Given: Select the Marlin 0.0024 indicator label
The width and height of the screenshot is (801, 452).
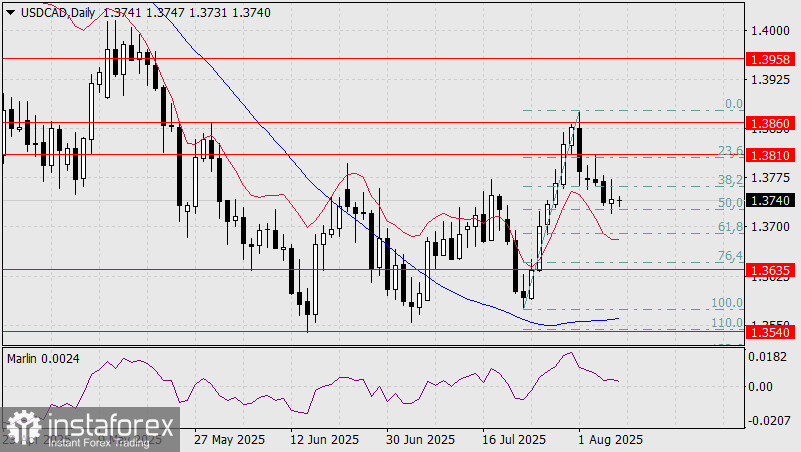Looking at the screenshot, I should tap(43, 359).
